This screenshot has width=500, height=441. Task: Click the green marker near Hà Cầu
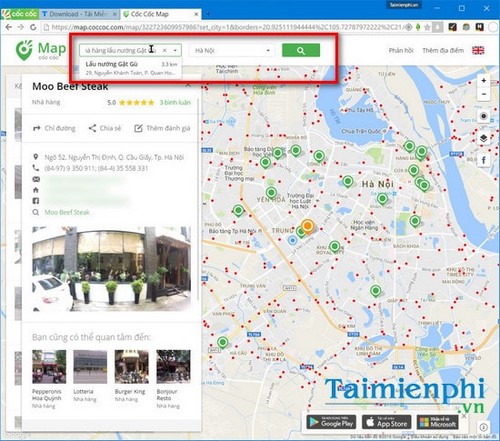click(x=222, y=342)
